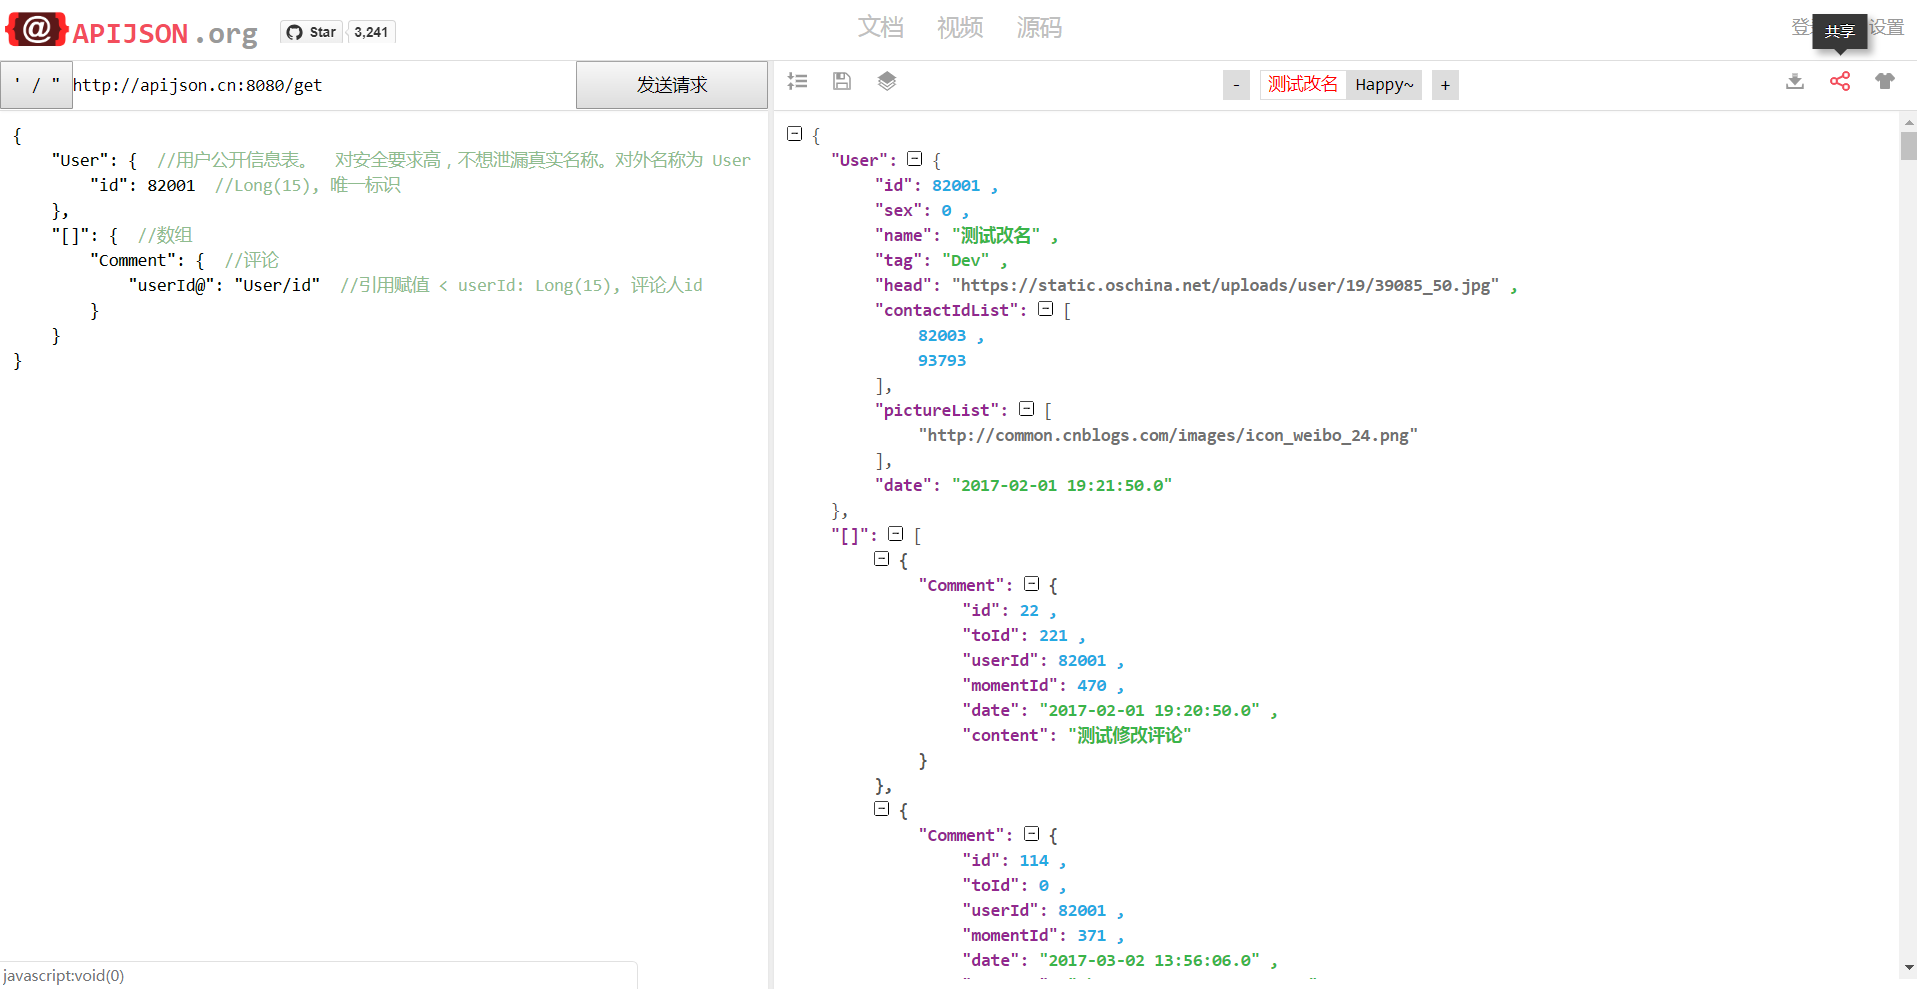The image size is (1917, 989).
Task: Click the format list icon
Action: (x=797, y=81)
